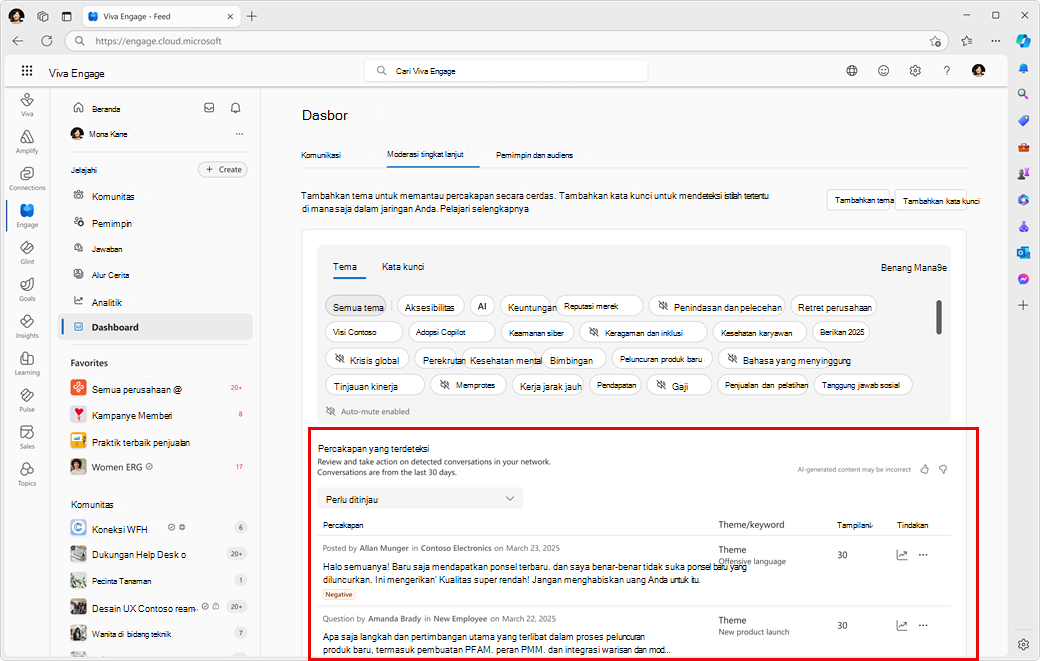
Task: Select the Semua tema filter chip
Action: pos(356,306)
